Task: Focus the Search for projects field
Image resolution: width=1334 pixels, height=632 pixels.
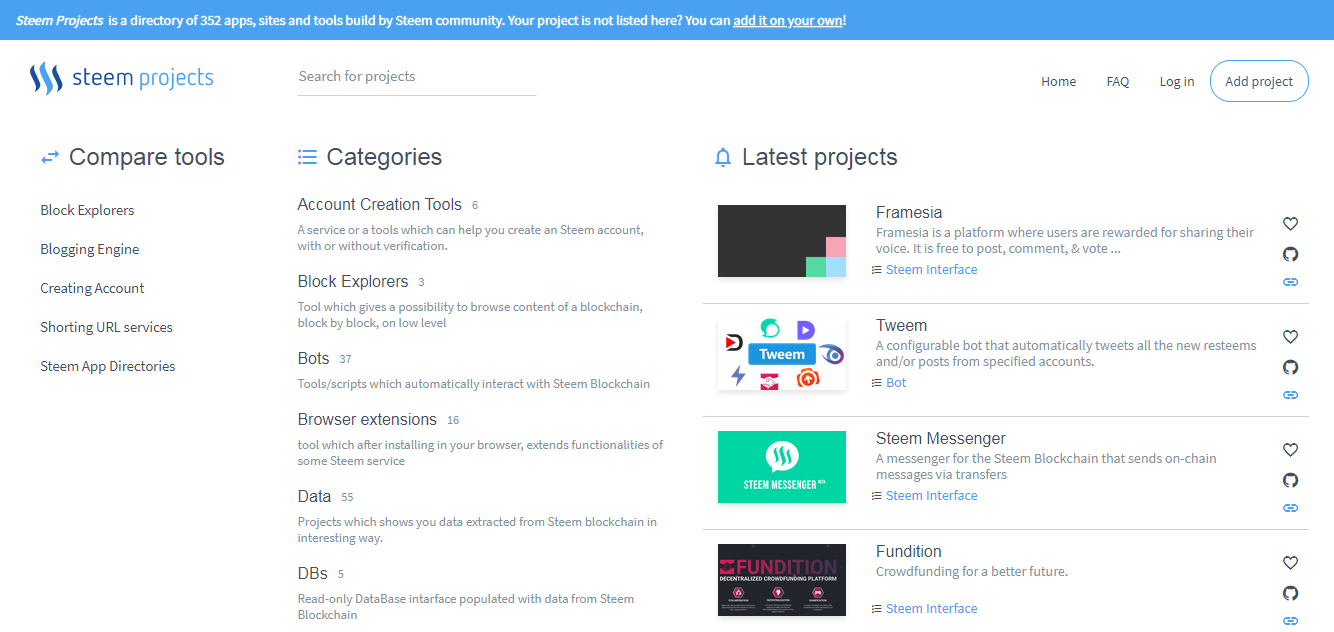Action: pyautogui.click(x=417, y=77)
